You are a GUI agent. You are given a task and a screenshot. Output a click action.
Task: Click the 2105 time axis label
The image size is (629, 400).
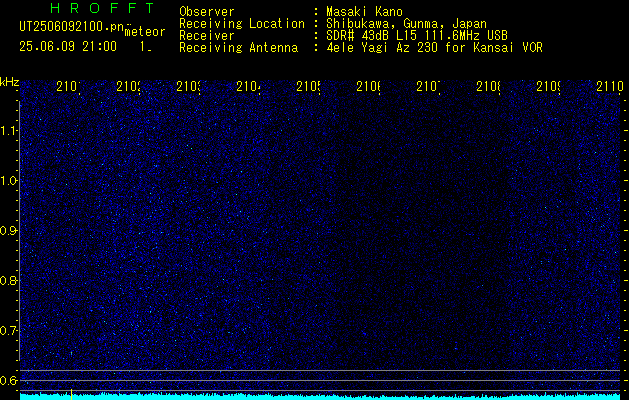[x=308, y=87]
